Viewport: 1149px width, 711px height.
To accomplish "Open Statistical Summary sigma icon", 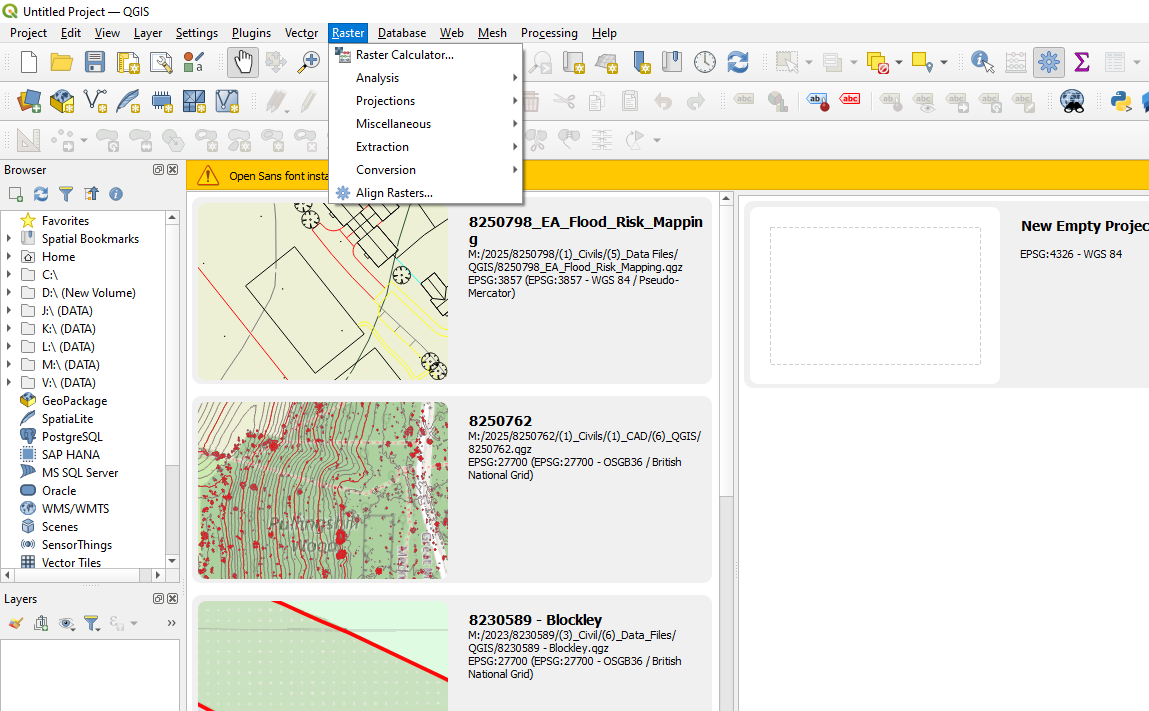I will pos(1081,62).
